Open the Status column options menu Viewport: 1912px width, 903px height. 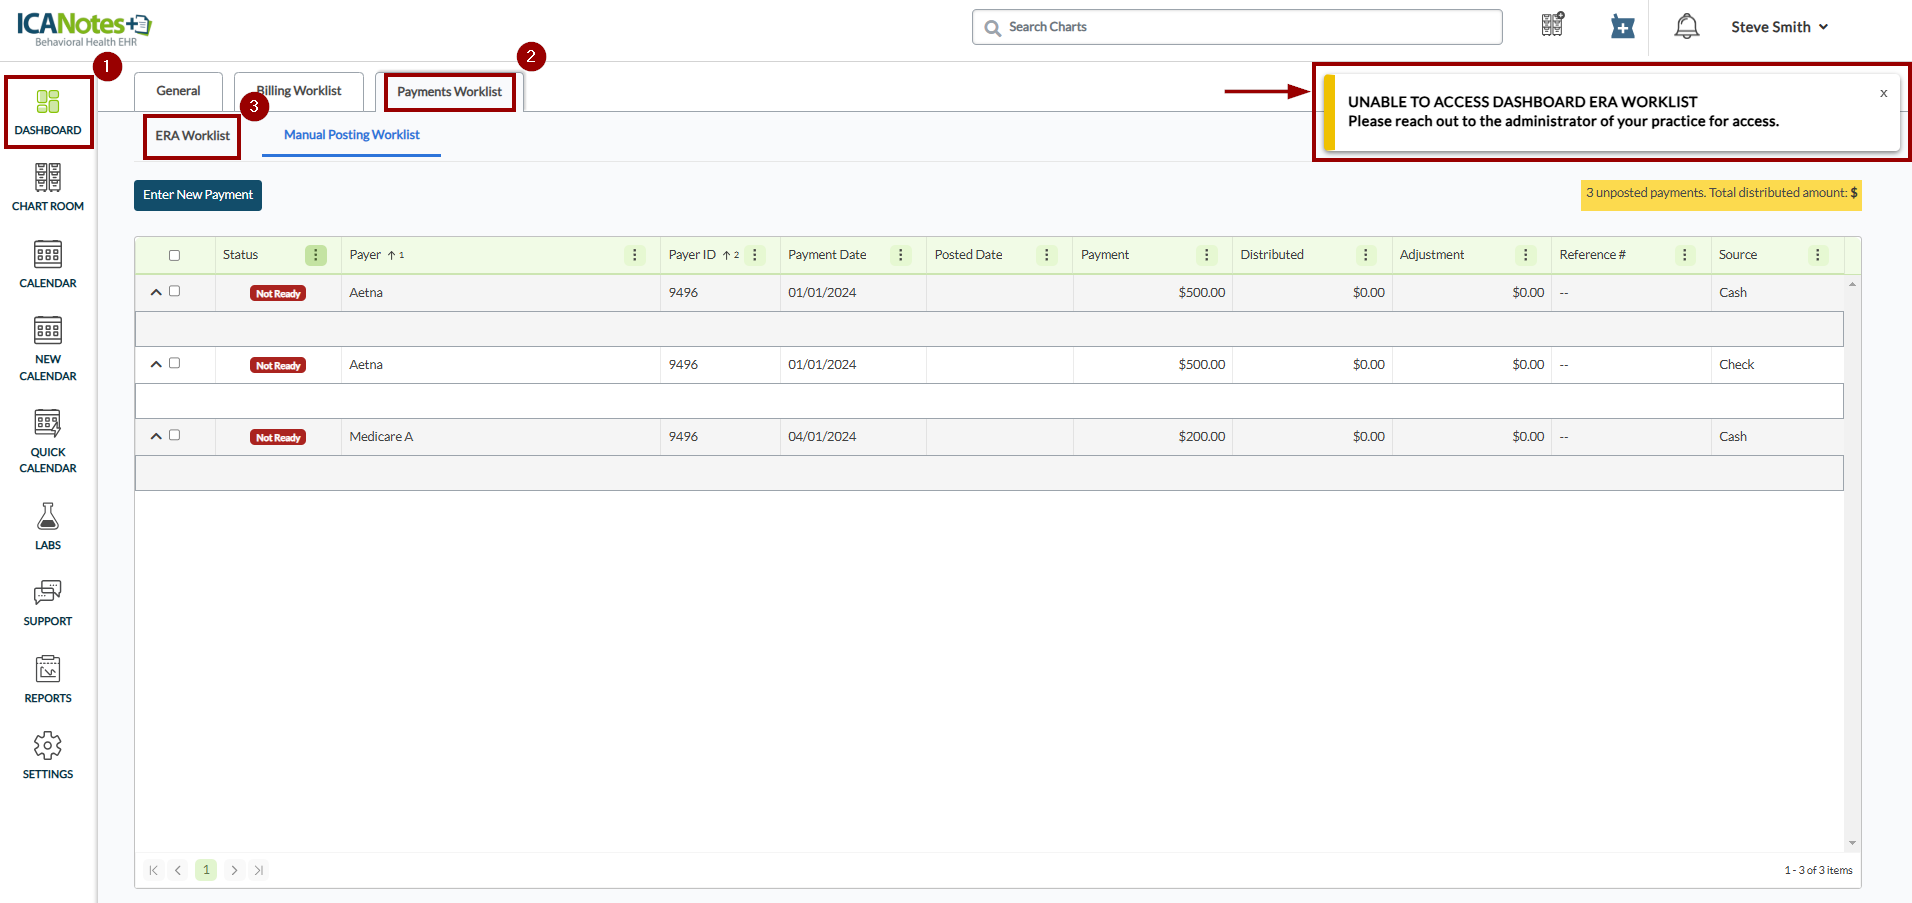(x=316, y=255)
